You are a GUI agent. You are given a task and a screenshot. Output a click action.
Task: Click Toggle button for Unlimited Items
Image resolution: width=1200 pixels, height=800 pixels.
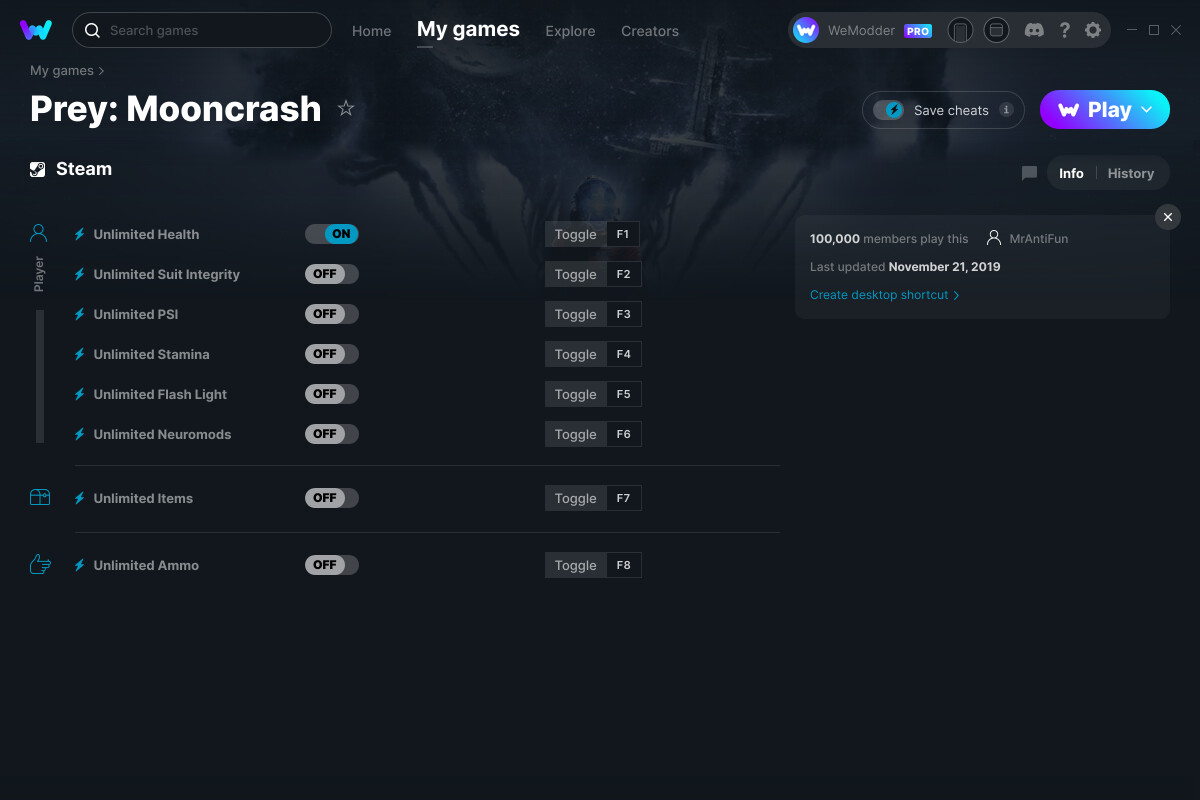coord(575,498)
